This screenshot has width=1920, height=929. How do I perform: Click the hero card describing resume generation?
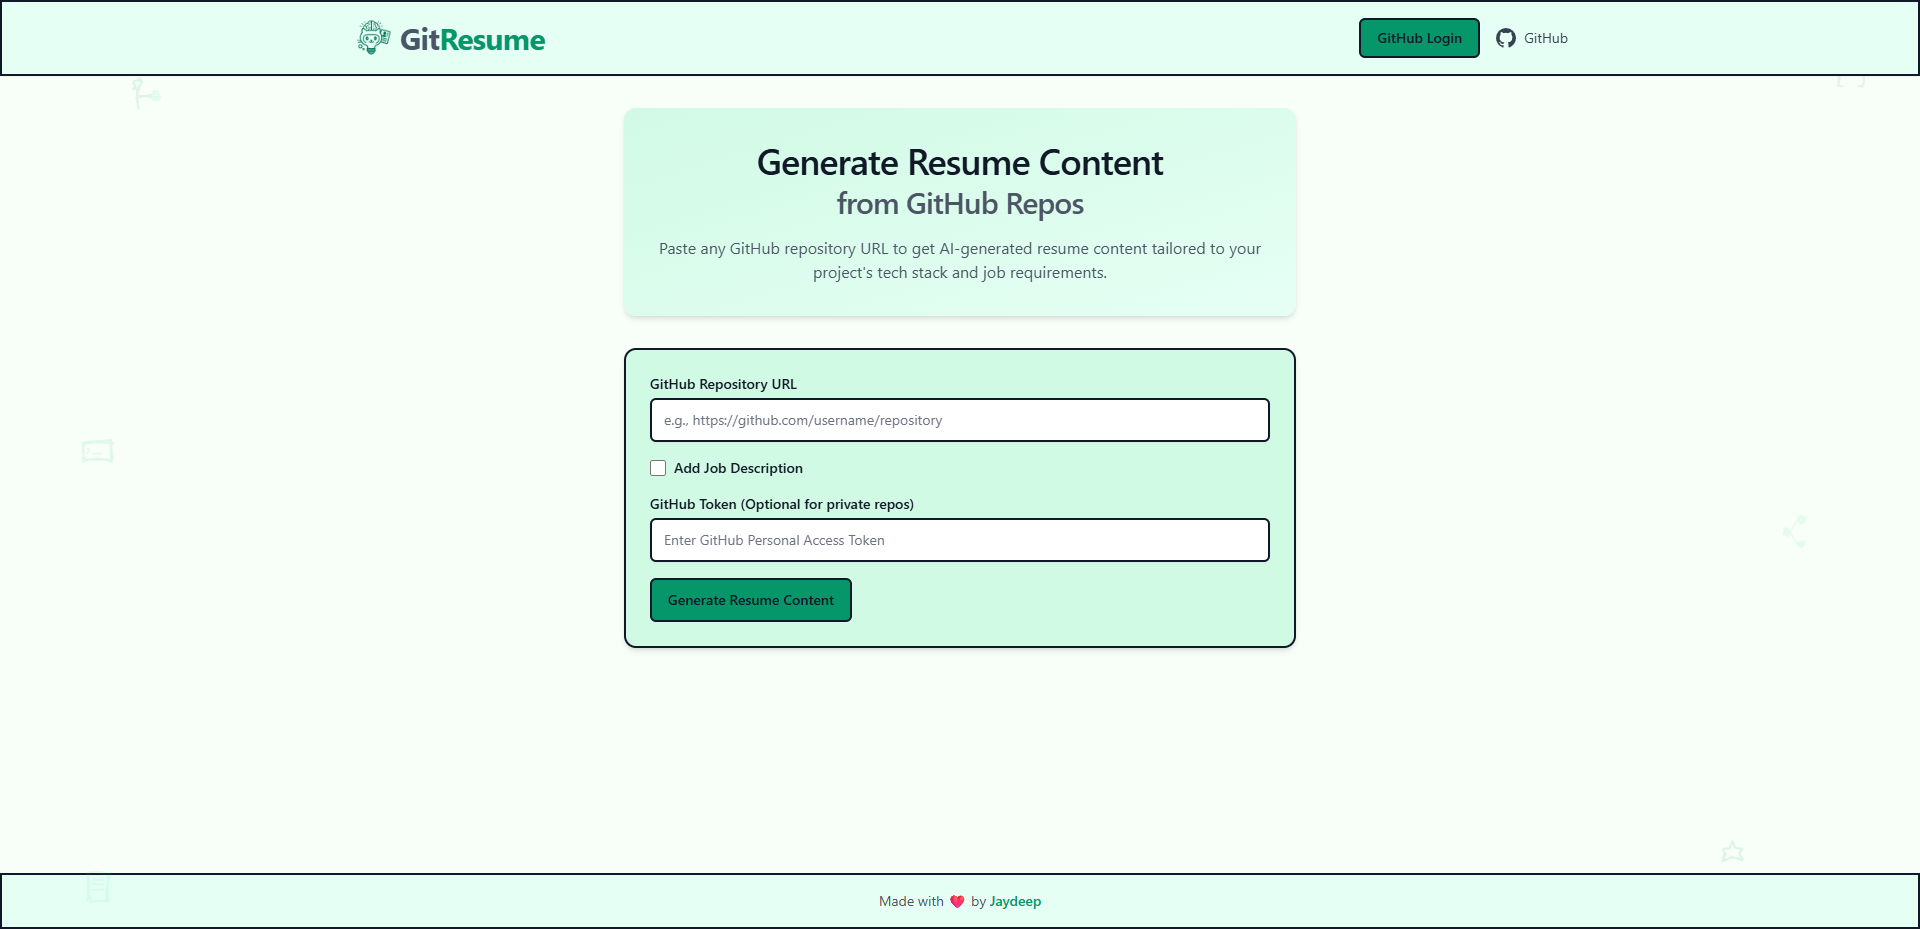point(959,211)
